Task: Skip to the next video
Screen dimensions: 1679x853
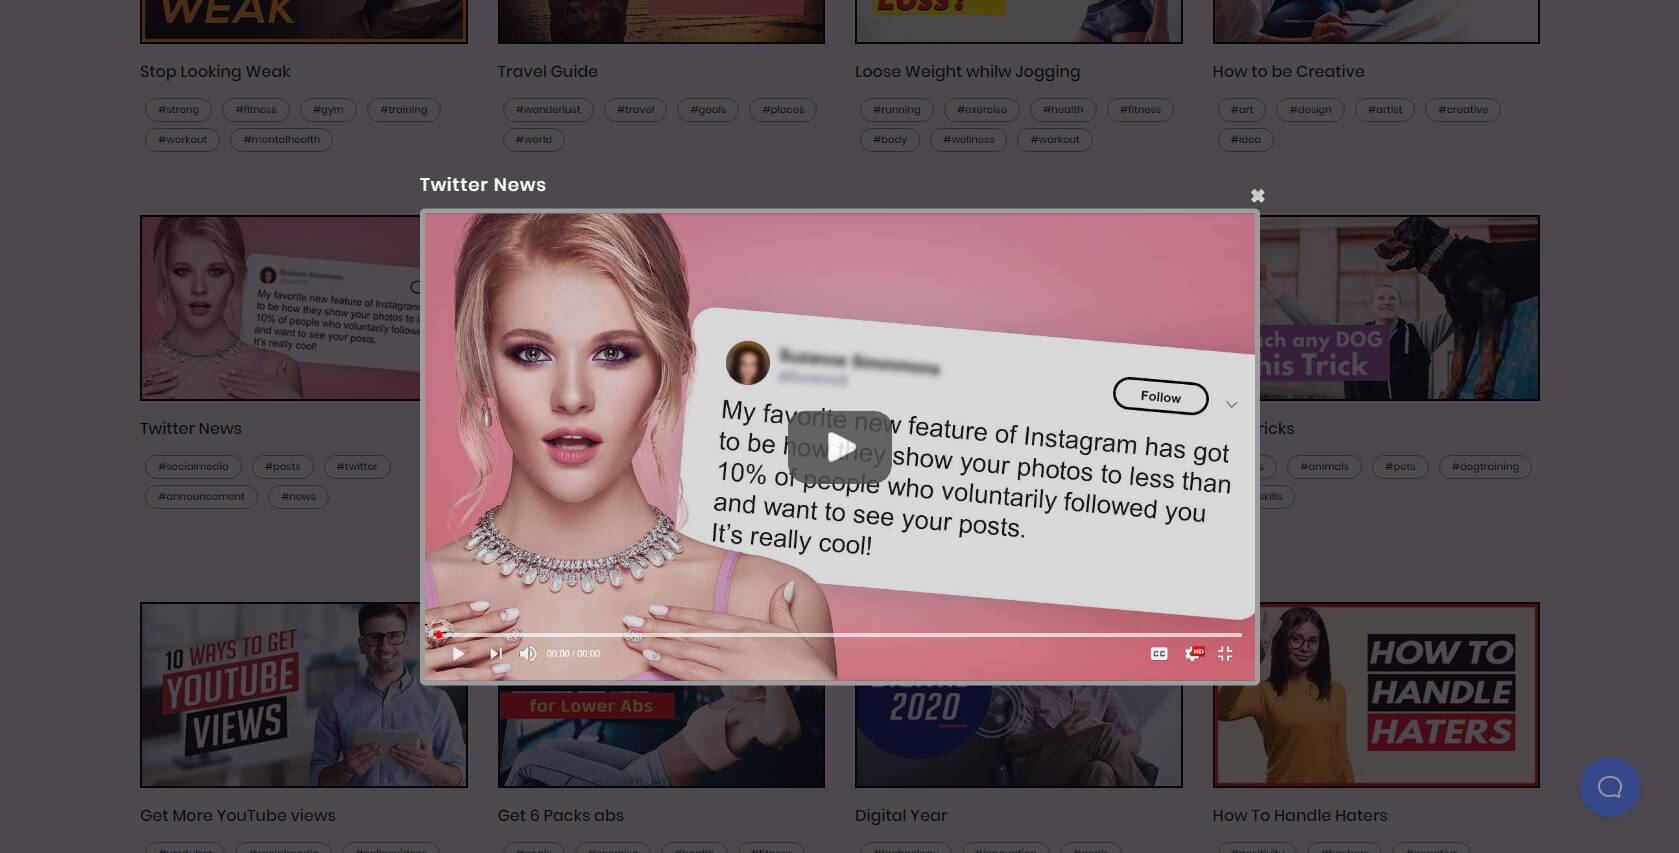Action: click(495, 654)
